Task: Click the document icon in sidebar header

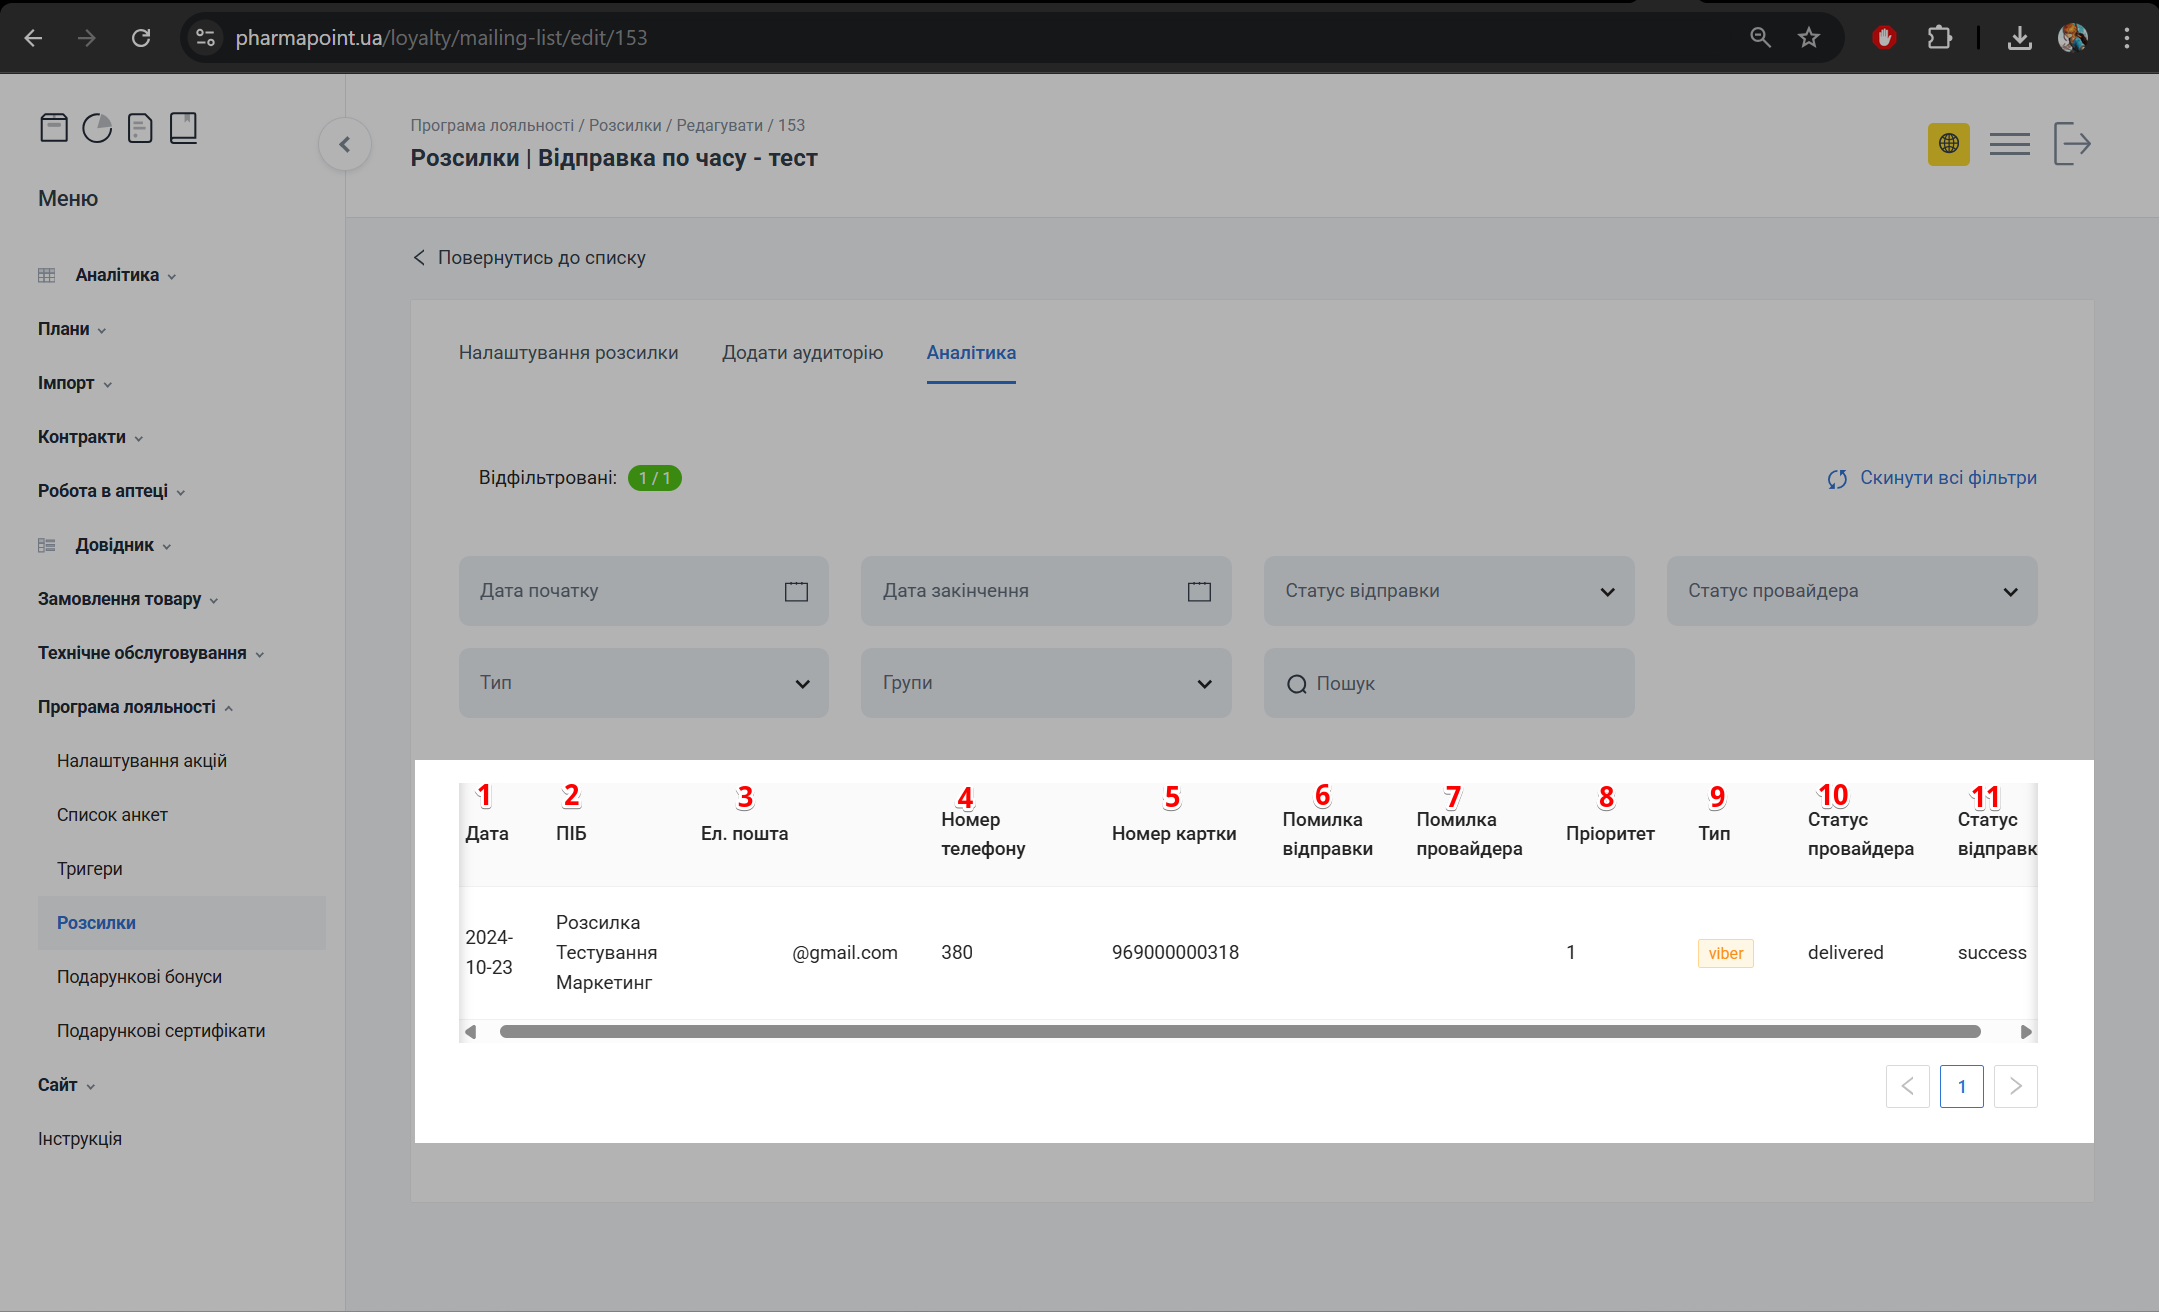Action: (140, 128)
